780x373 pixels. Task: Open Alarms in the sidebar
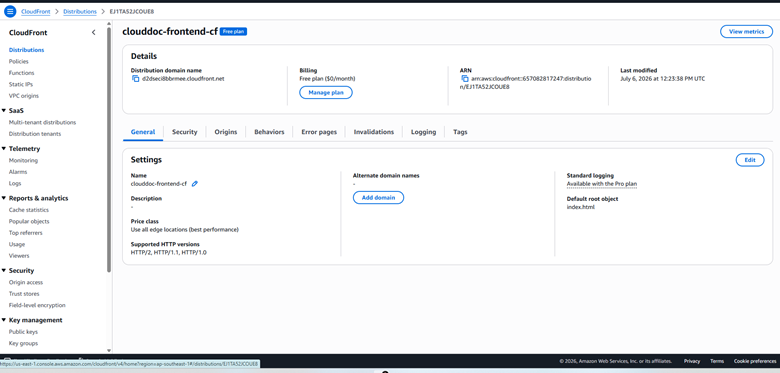click(x=18, y=172)
